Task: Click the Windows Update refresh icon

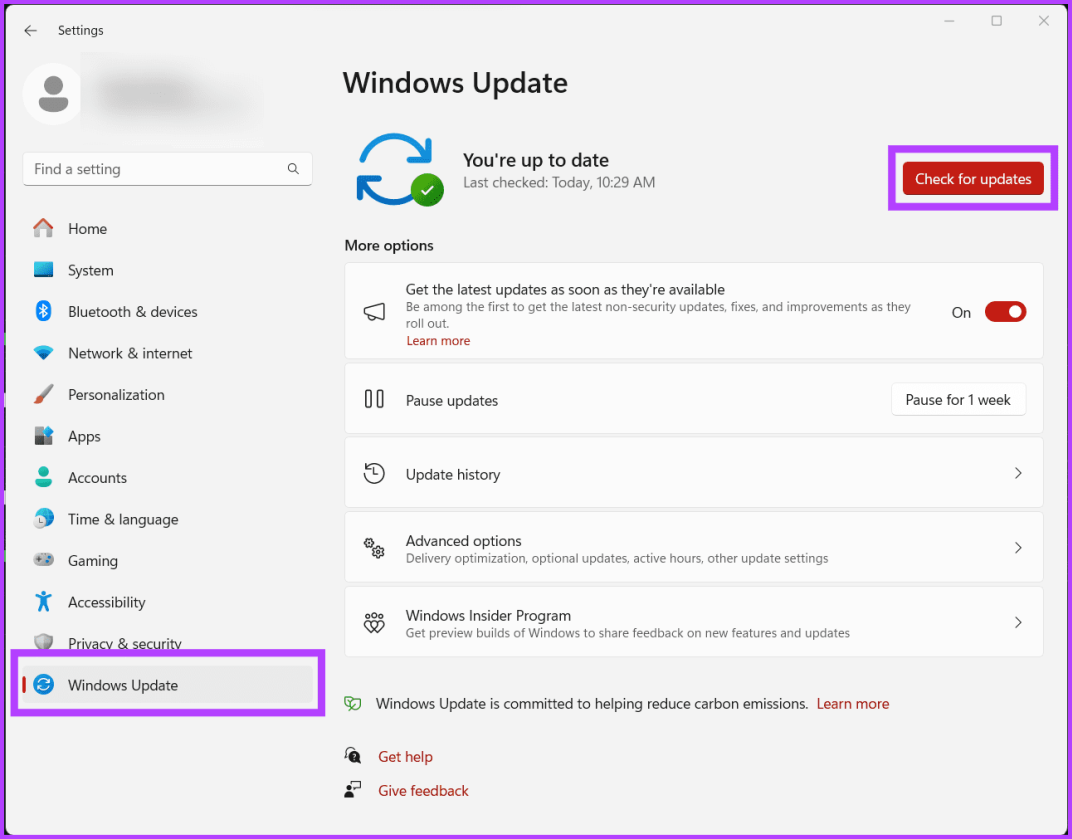Action: [398, 168]
